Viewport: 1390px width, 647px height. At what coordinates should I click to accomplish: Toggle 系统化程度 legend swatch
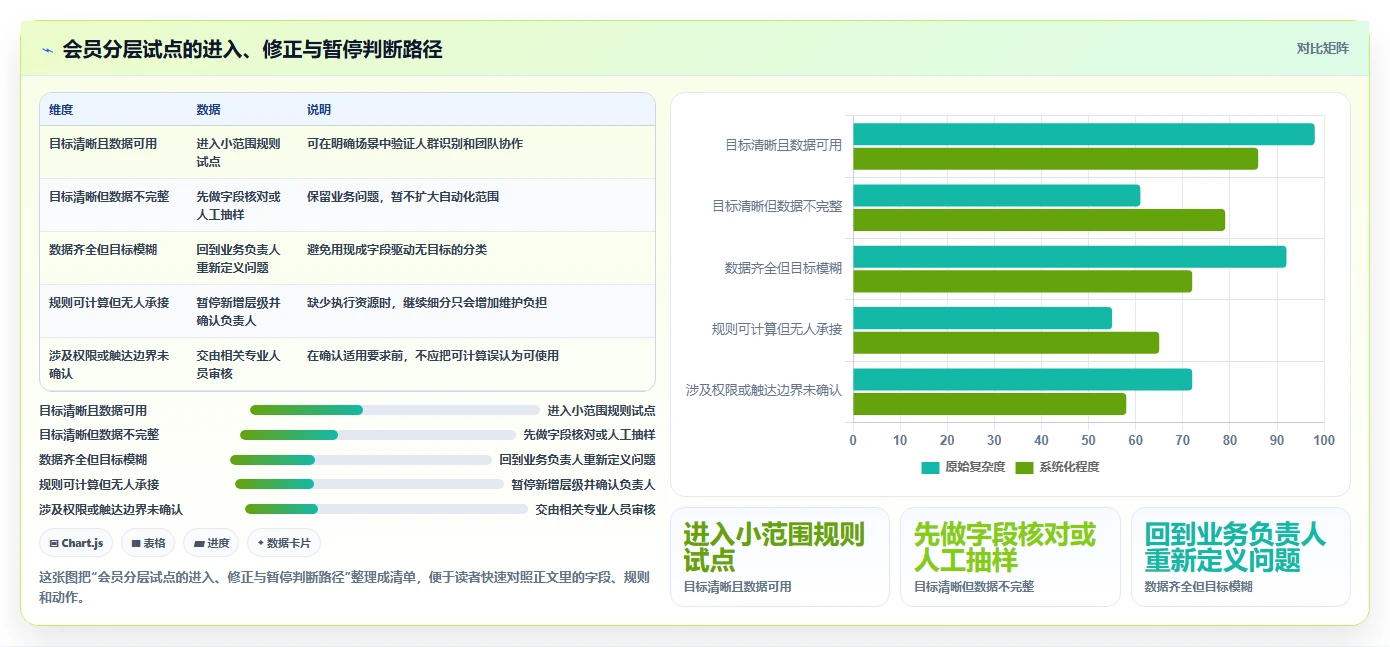1024,467
